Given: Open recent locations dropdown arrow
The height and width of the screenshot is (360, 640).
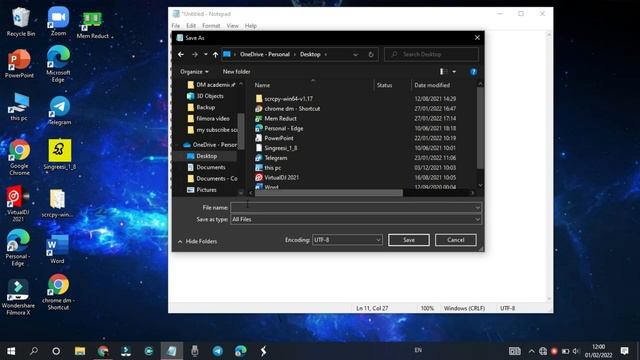Looking at the screenshot, I should (206, 54).
